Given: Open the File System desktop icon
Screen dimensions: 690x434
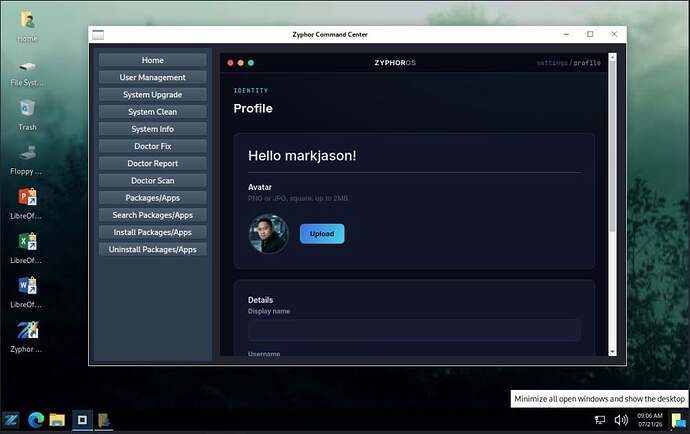Looking at the screenshot, I should [27, 66].
